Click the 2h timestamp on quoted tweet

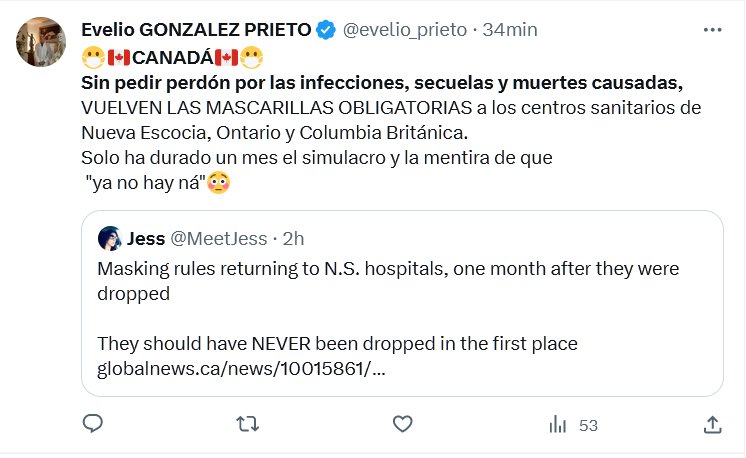pos(293,239)
